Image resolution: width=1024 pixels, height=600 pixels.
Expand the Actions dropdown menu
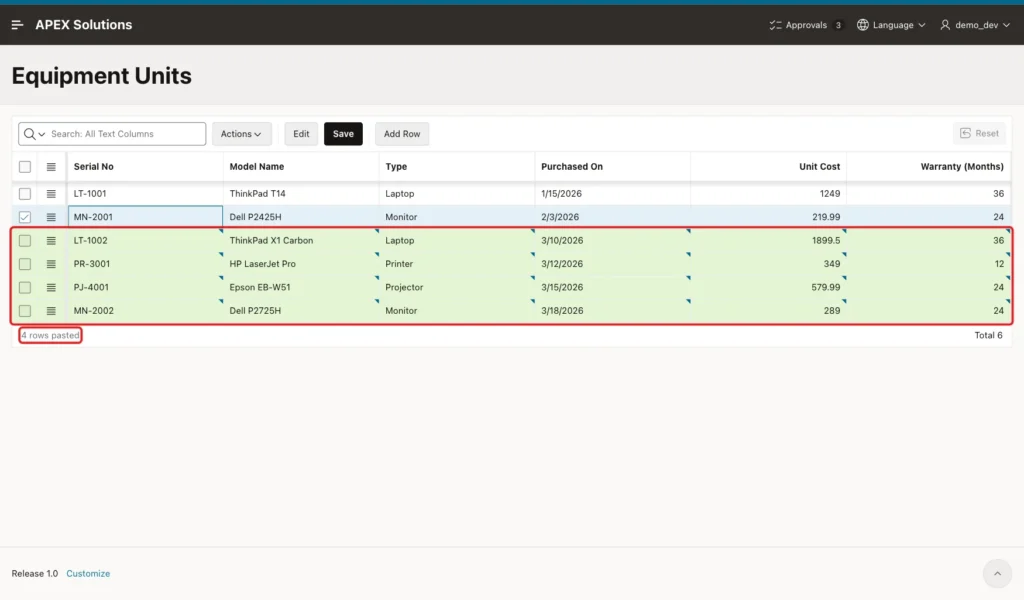tap(242, 134)
